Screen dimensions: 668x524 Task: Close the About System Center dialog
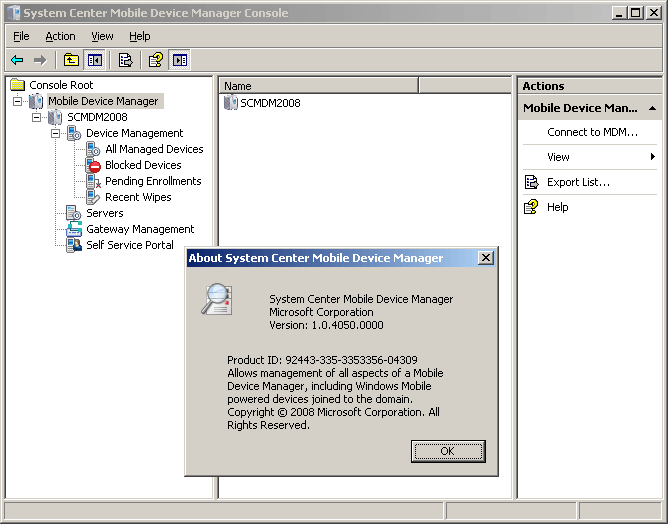tap(486, 258)
